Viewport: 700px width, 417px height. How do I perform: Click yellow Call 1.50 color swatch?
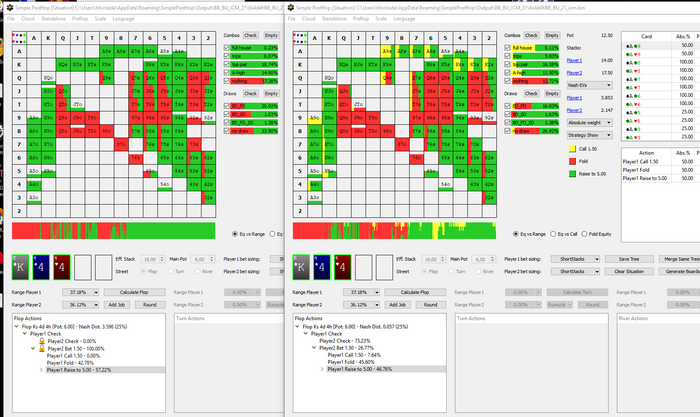pos(572,149)
